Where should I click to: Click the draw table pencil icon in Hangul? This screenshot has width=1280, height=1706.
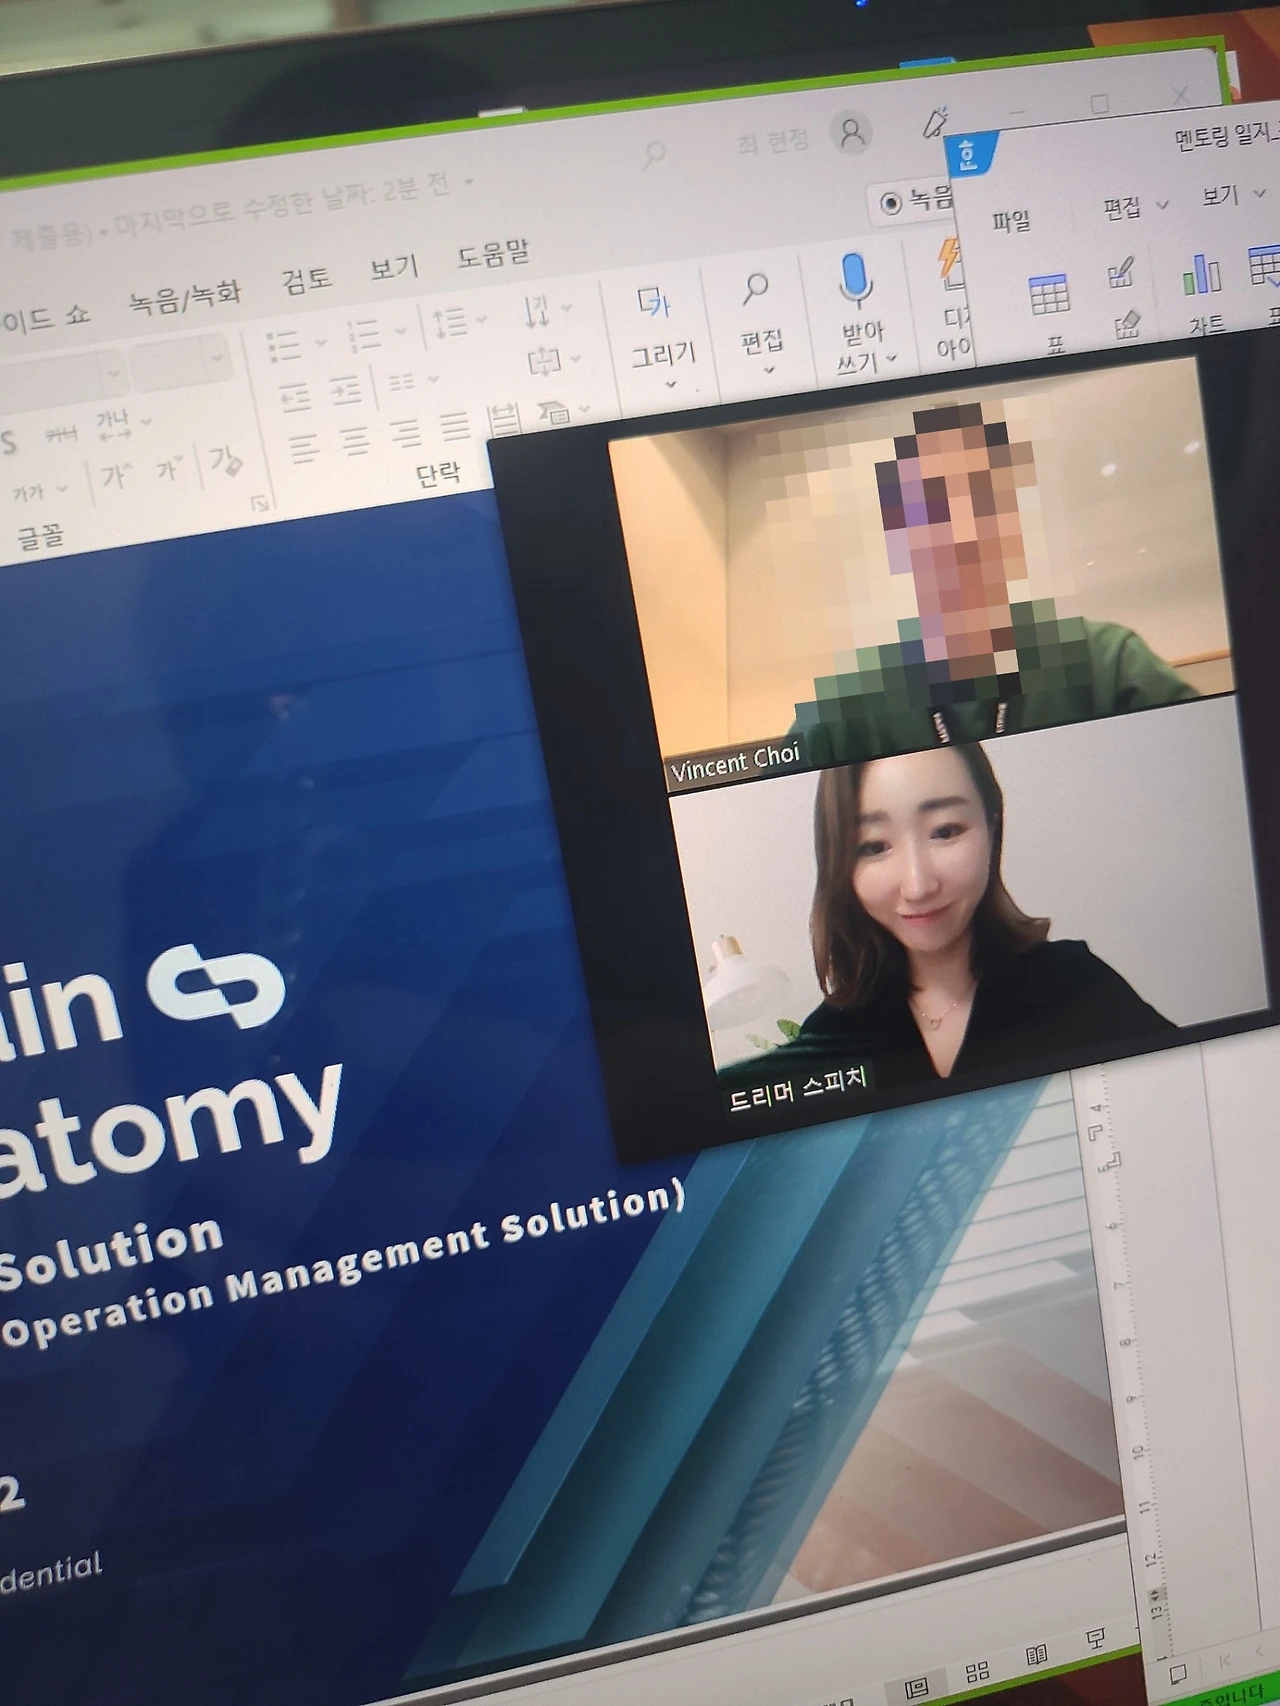click(x=1121, y=273)
